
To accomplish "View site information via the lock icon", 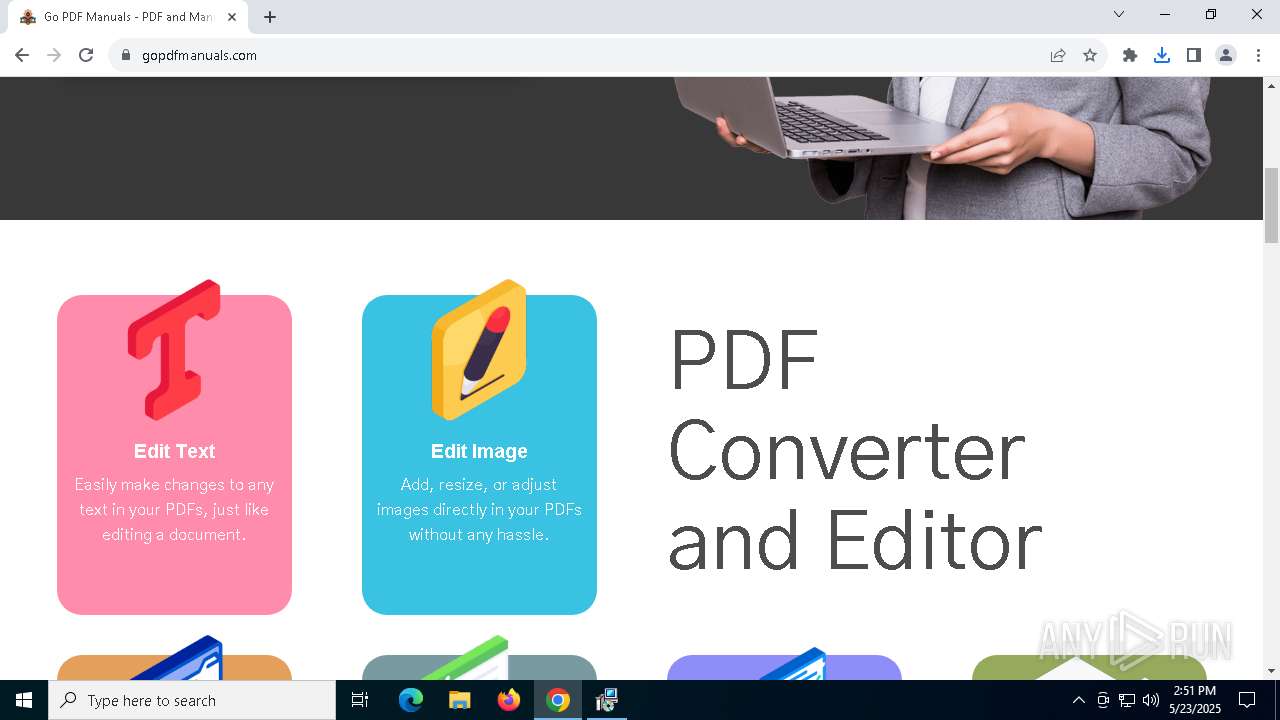I will coord(125,55).
